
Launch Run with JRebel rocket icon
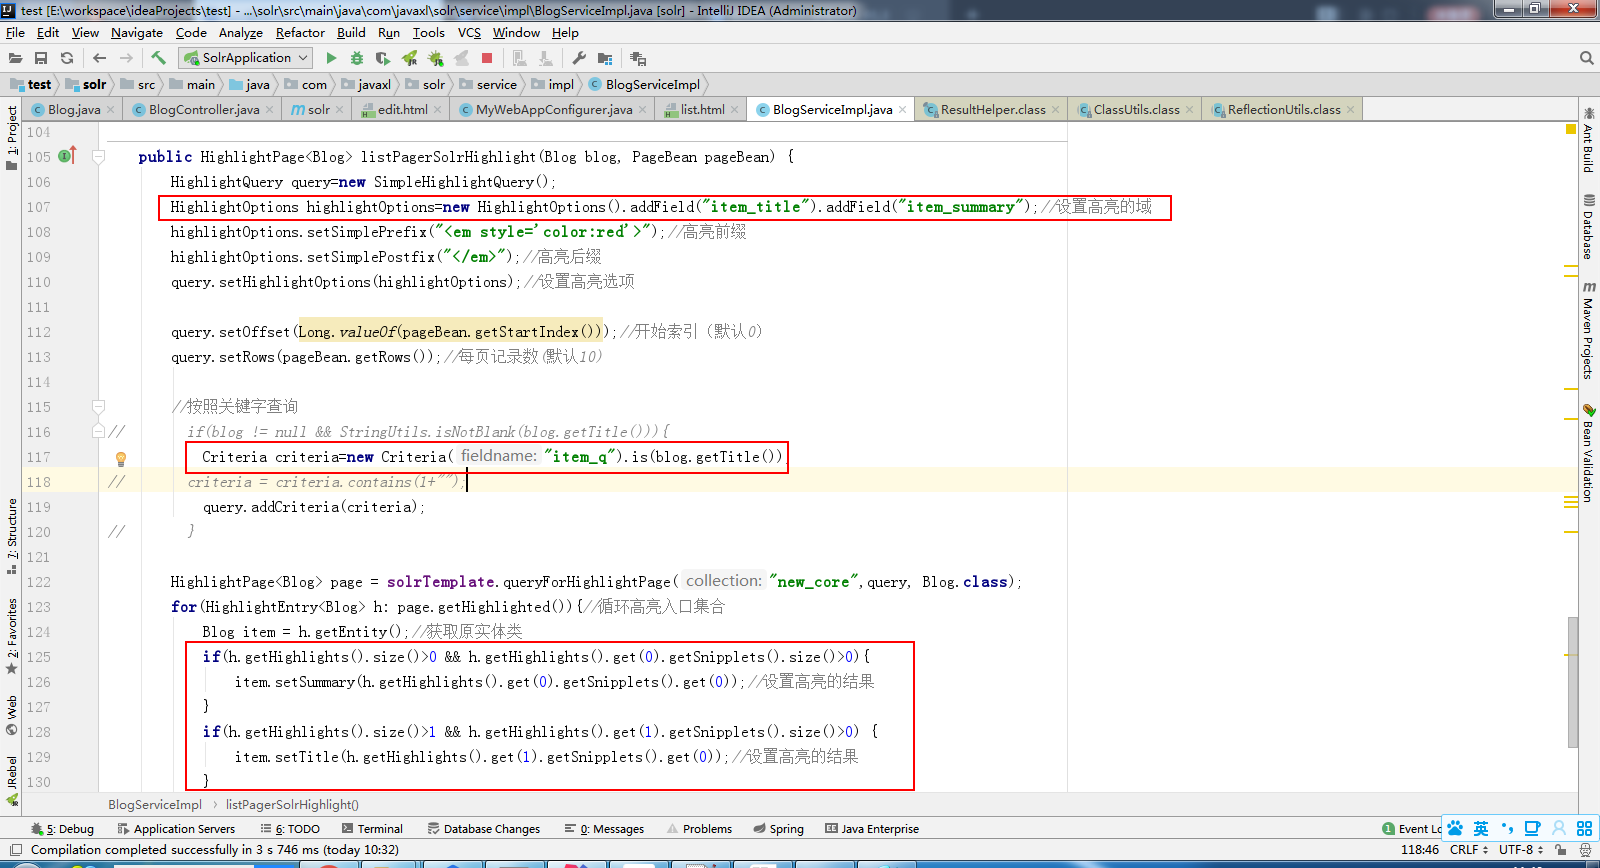409,58
